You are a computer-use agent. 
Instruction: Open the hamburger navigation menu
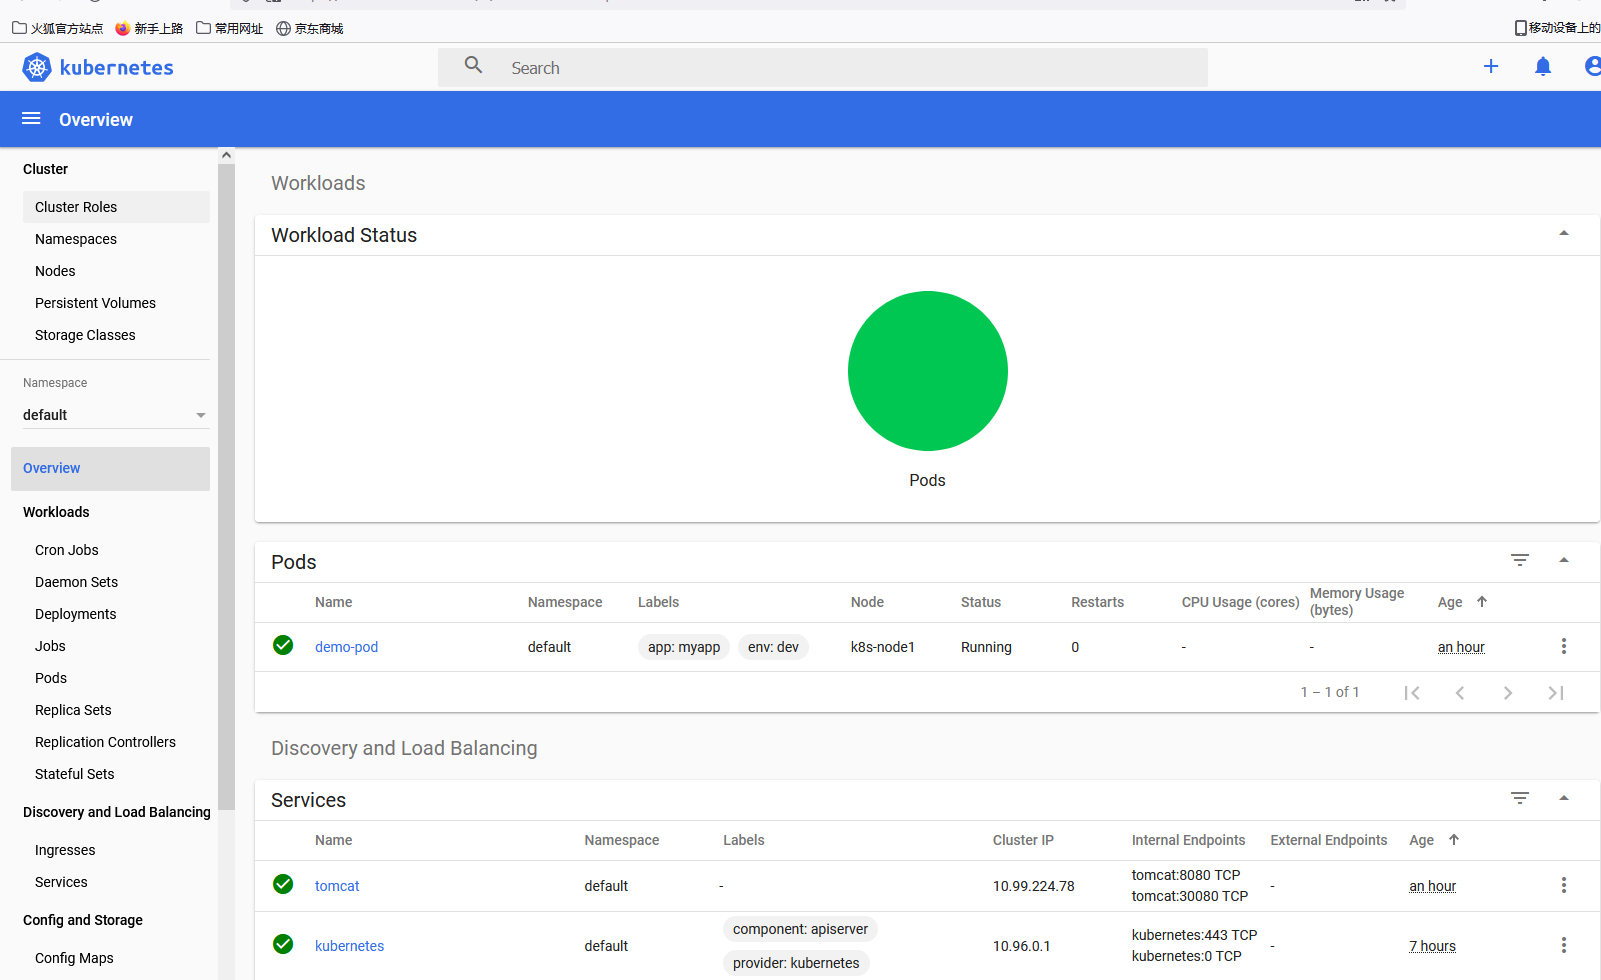click(31, 119)
